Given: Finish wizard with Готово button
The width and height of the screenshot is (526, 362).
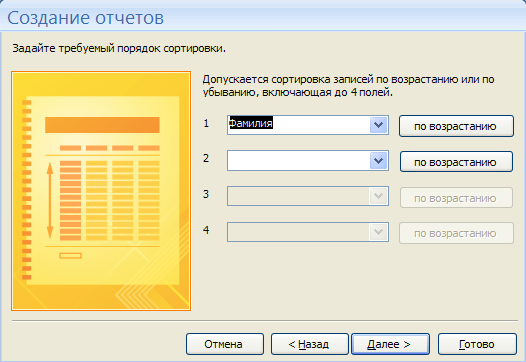Looking at the screenshot, I should (x=477, y=344).
